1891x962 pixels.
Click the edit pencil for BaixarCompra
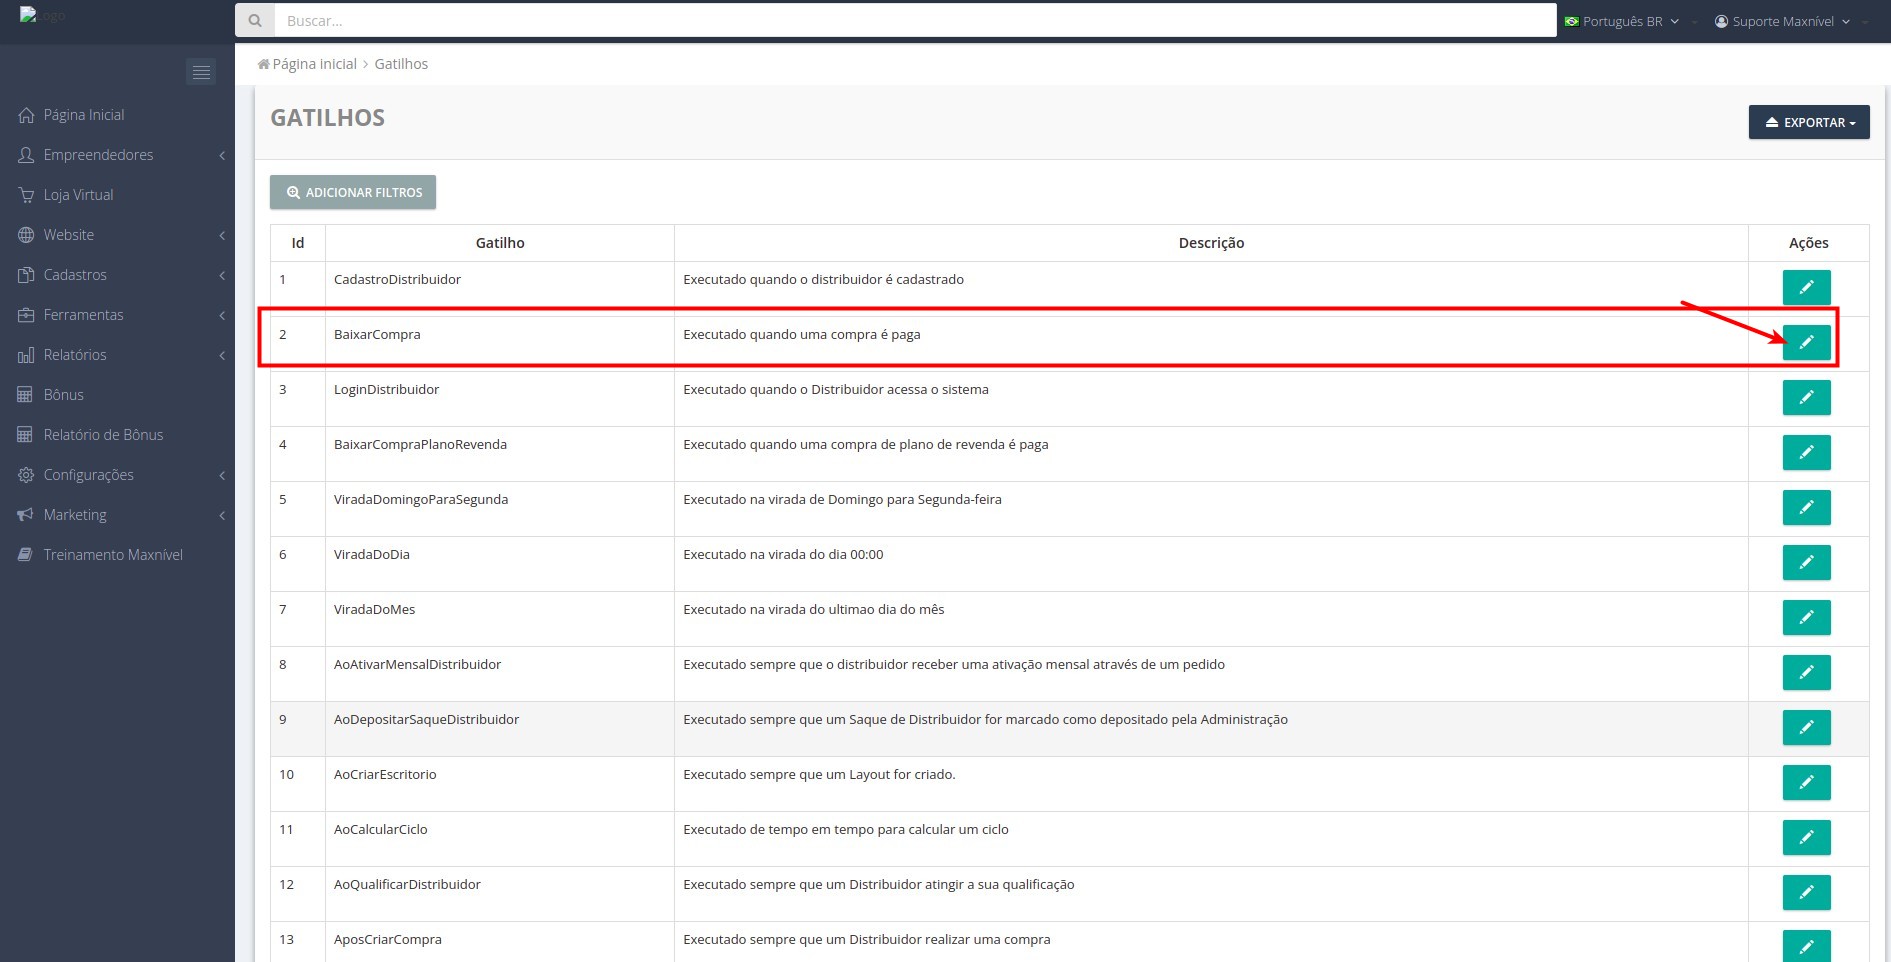tap(1806, 343)
